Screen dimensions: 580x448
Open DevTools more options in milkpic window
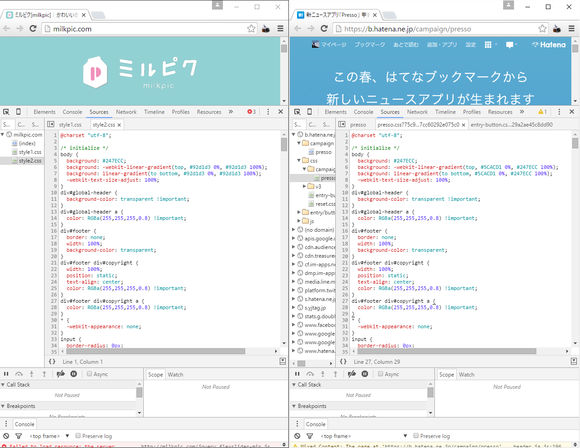268,112
